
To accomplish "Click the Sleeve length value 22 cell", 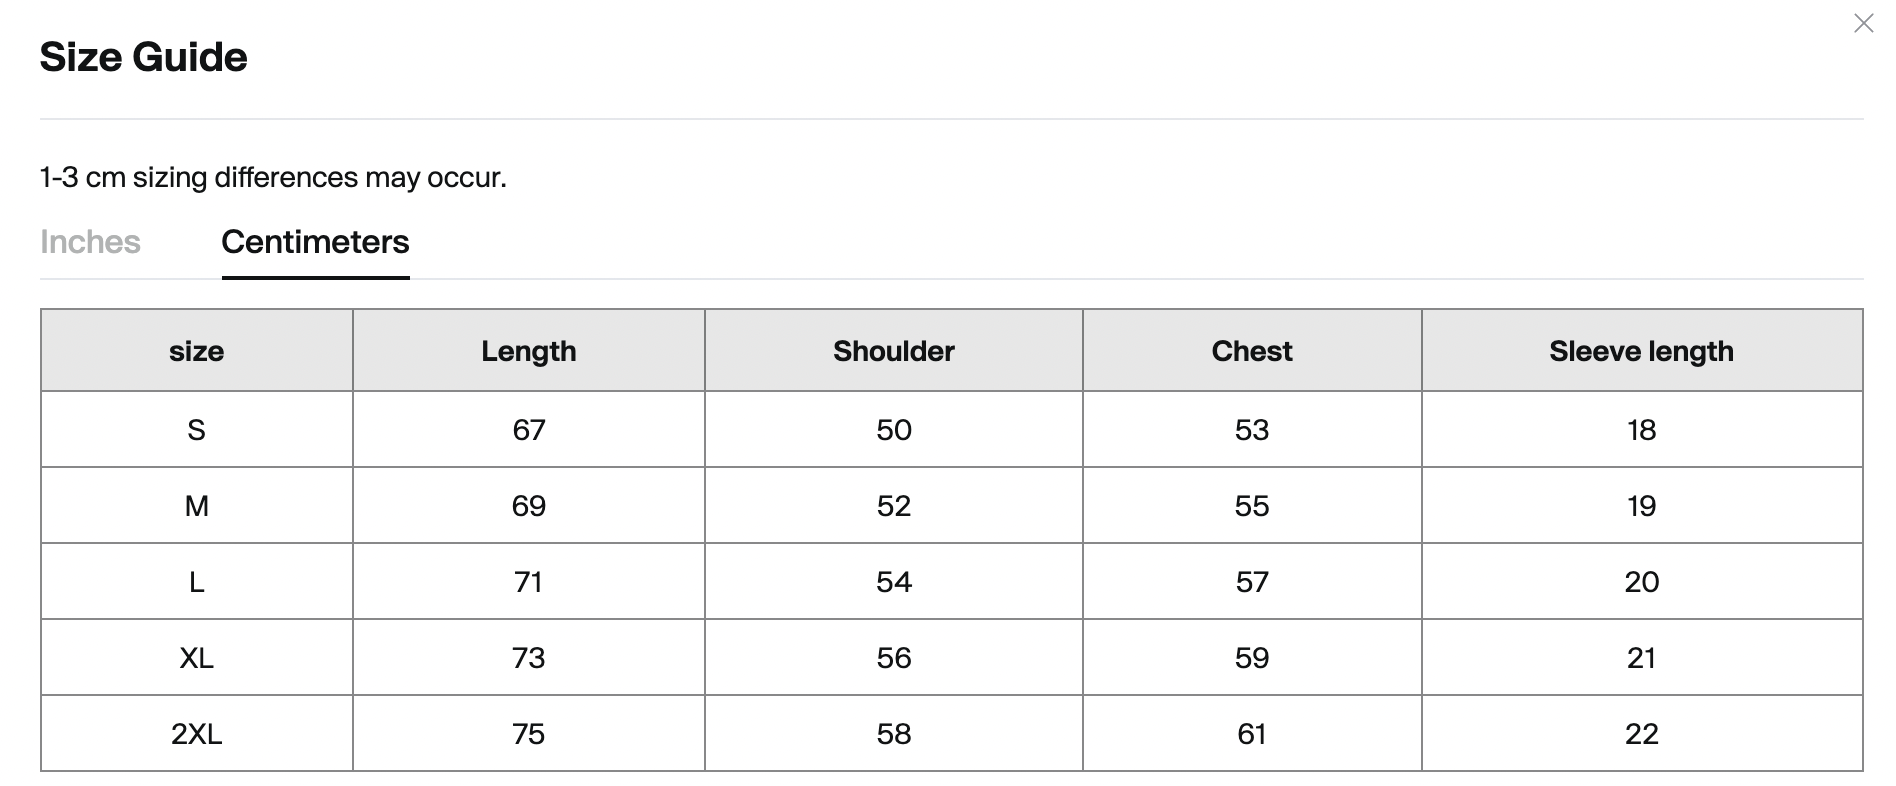I will coord(1642,734).
